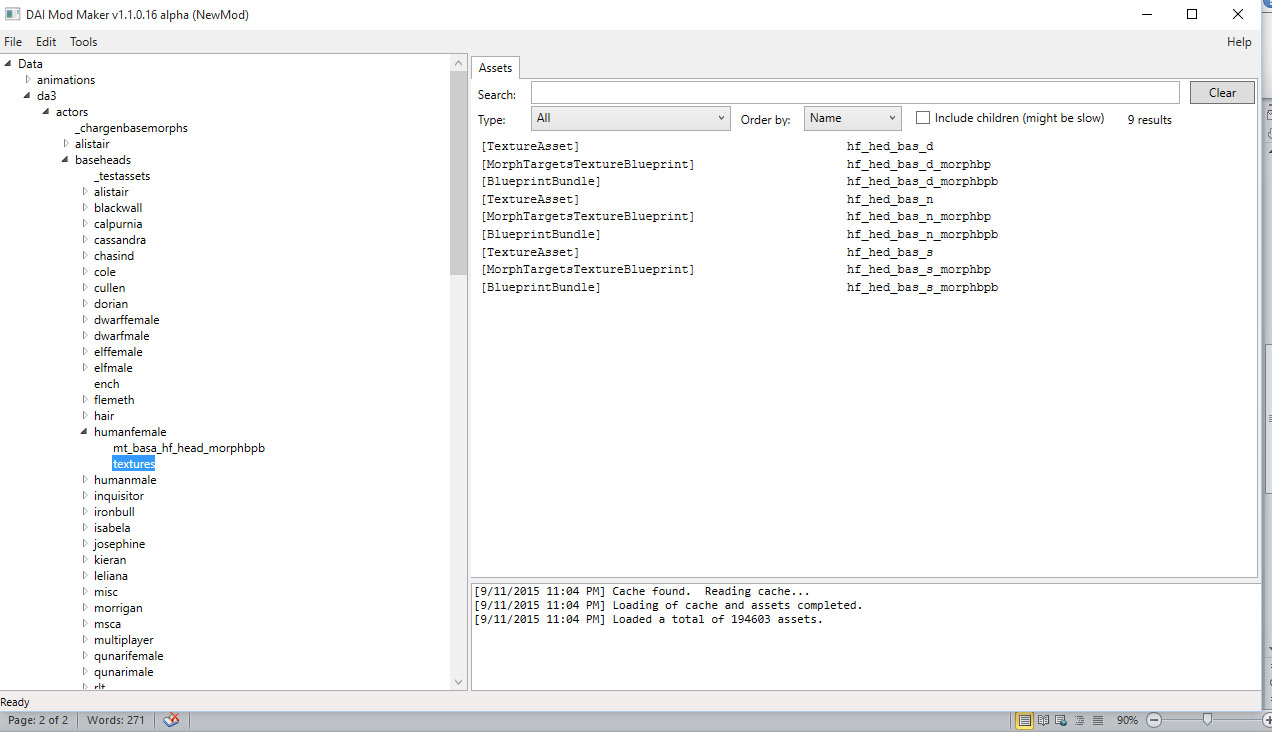Select the qunarifemale tree node
The width and height of the screenshot is (1272, 732).
[x=129, y=656]
